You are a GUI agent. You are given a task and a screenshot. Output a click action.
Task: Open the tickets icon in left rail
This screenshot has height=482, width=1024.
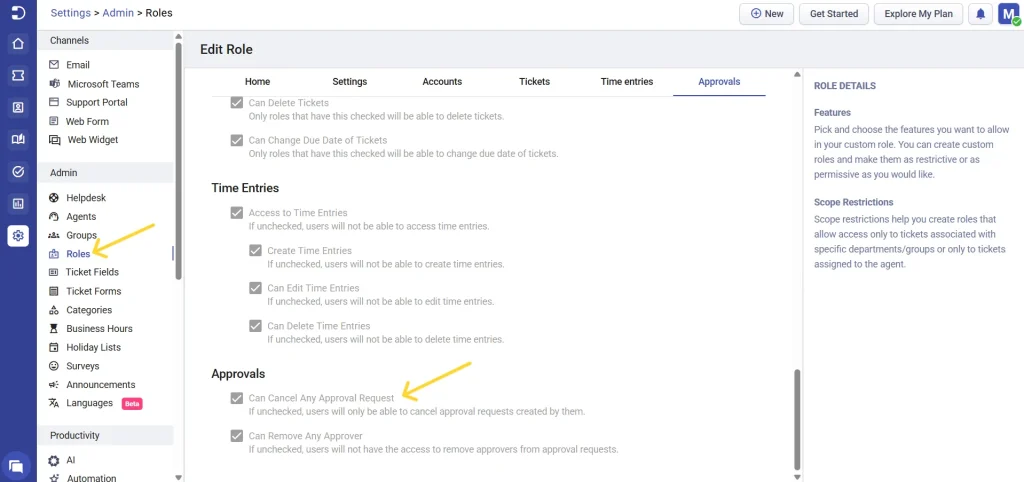coord(18,76)
